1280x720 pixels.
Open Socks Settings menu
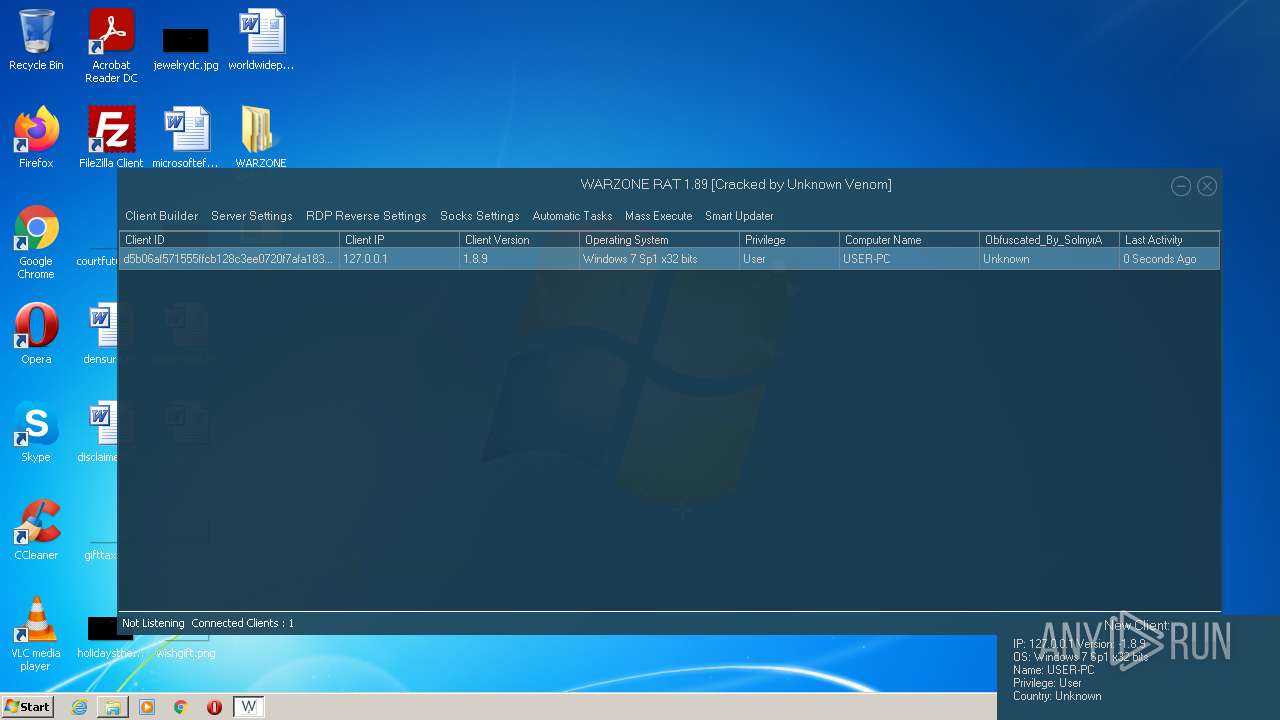479,216
